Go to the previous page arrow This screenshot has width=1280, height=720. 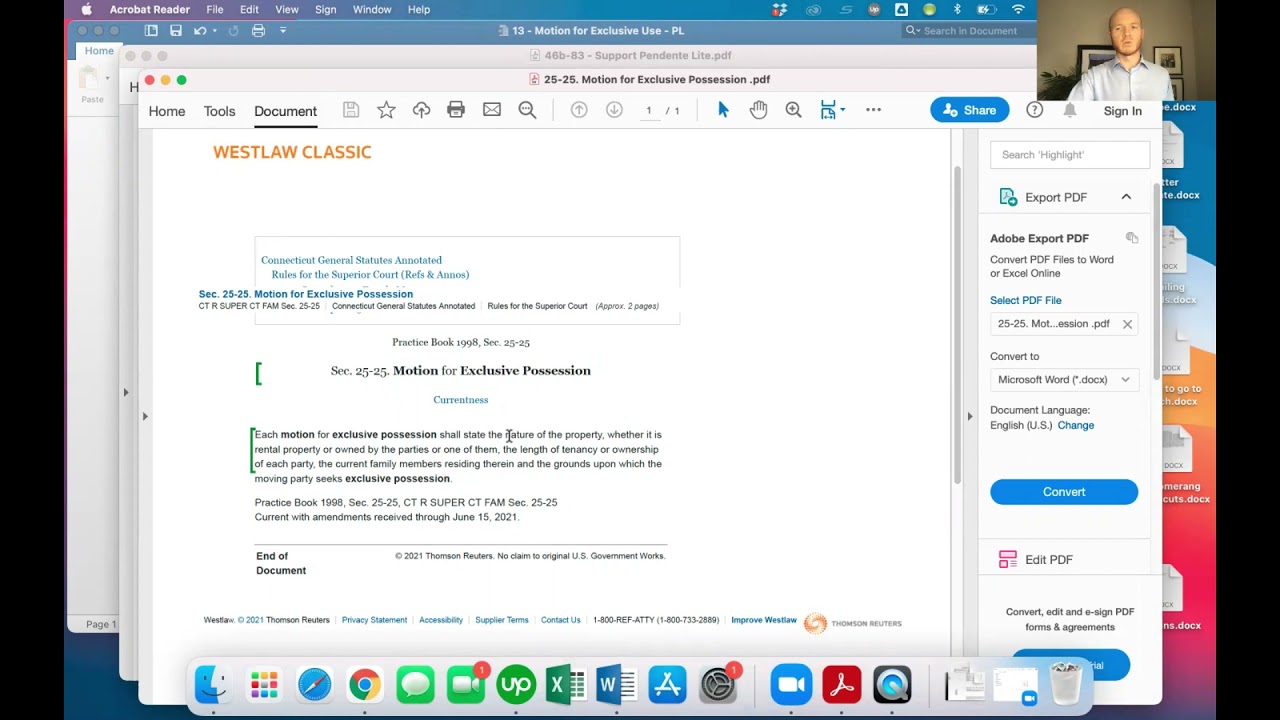tap(579, 110)
